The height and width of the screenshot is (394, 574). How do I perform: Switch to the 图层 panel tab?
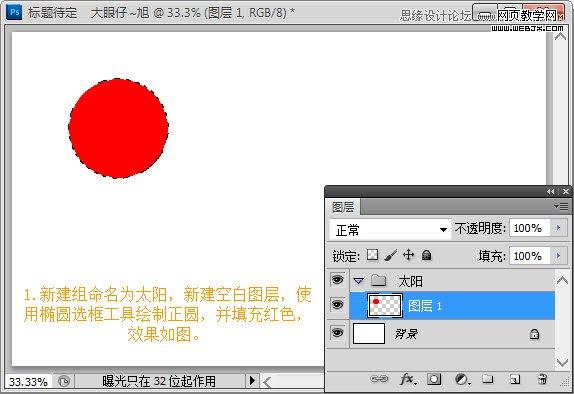coord(343,207)
